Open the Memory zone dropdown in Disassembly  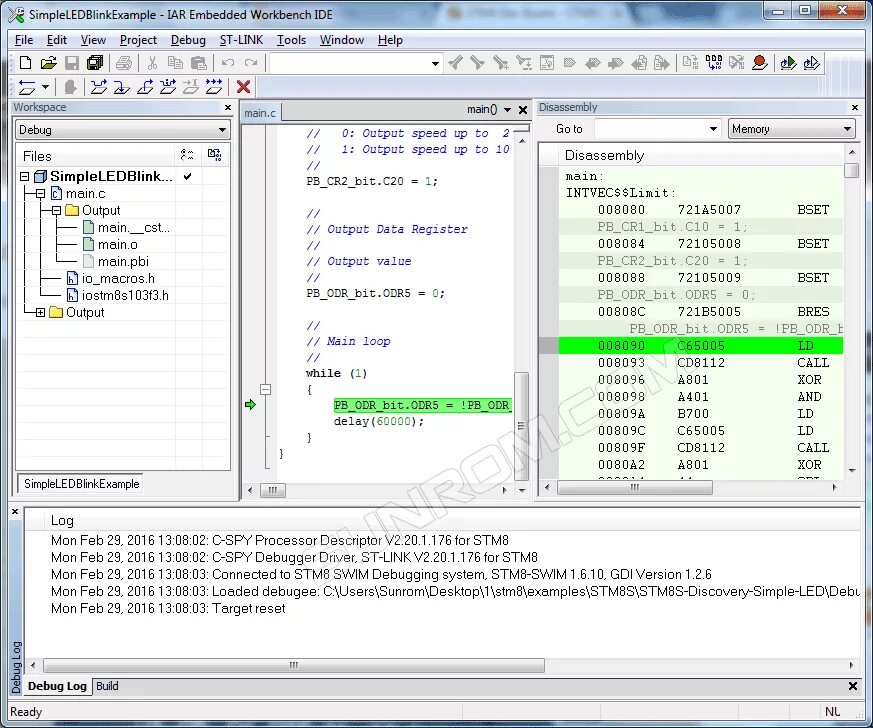point(847,129)
